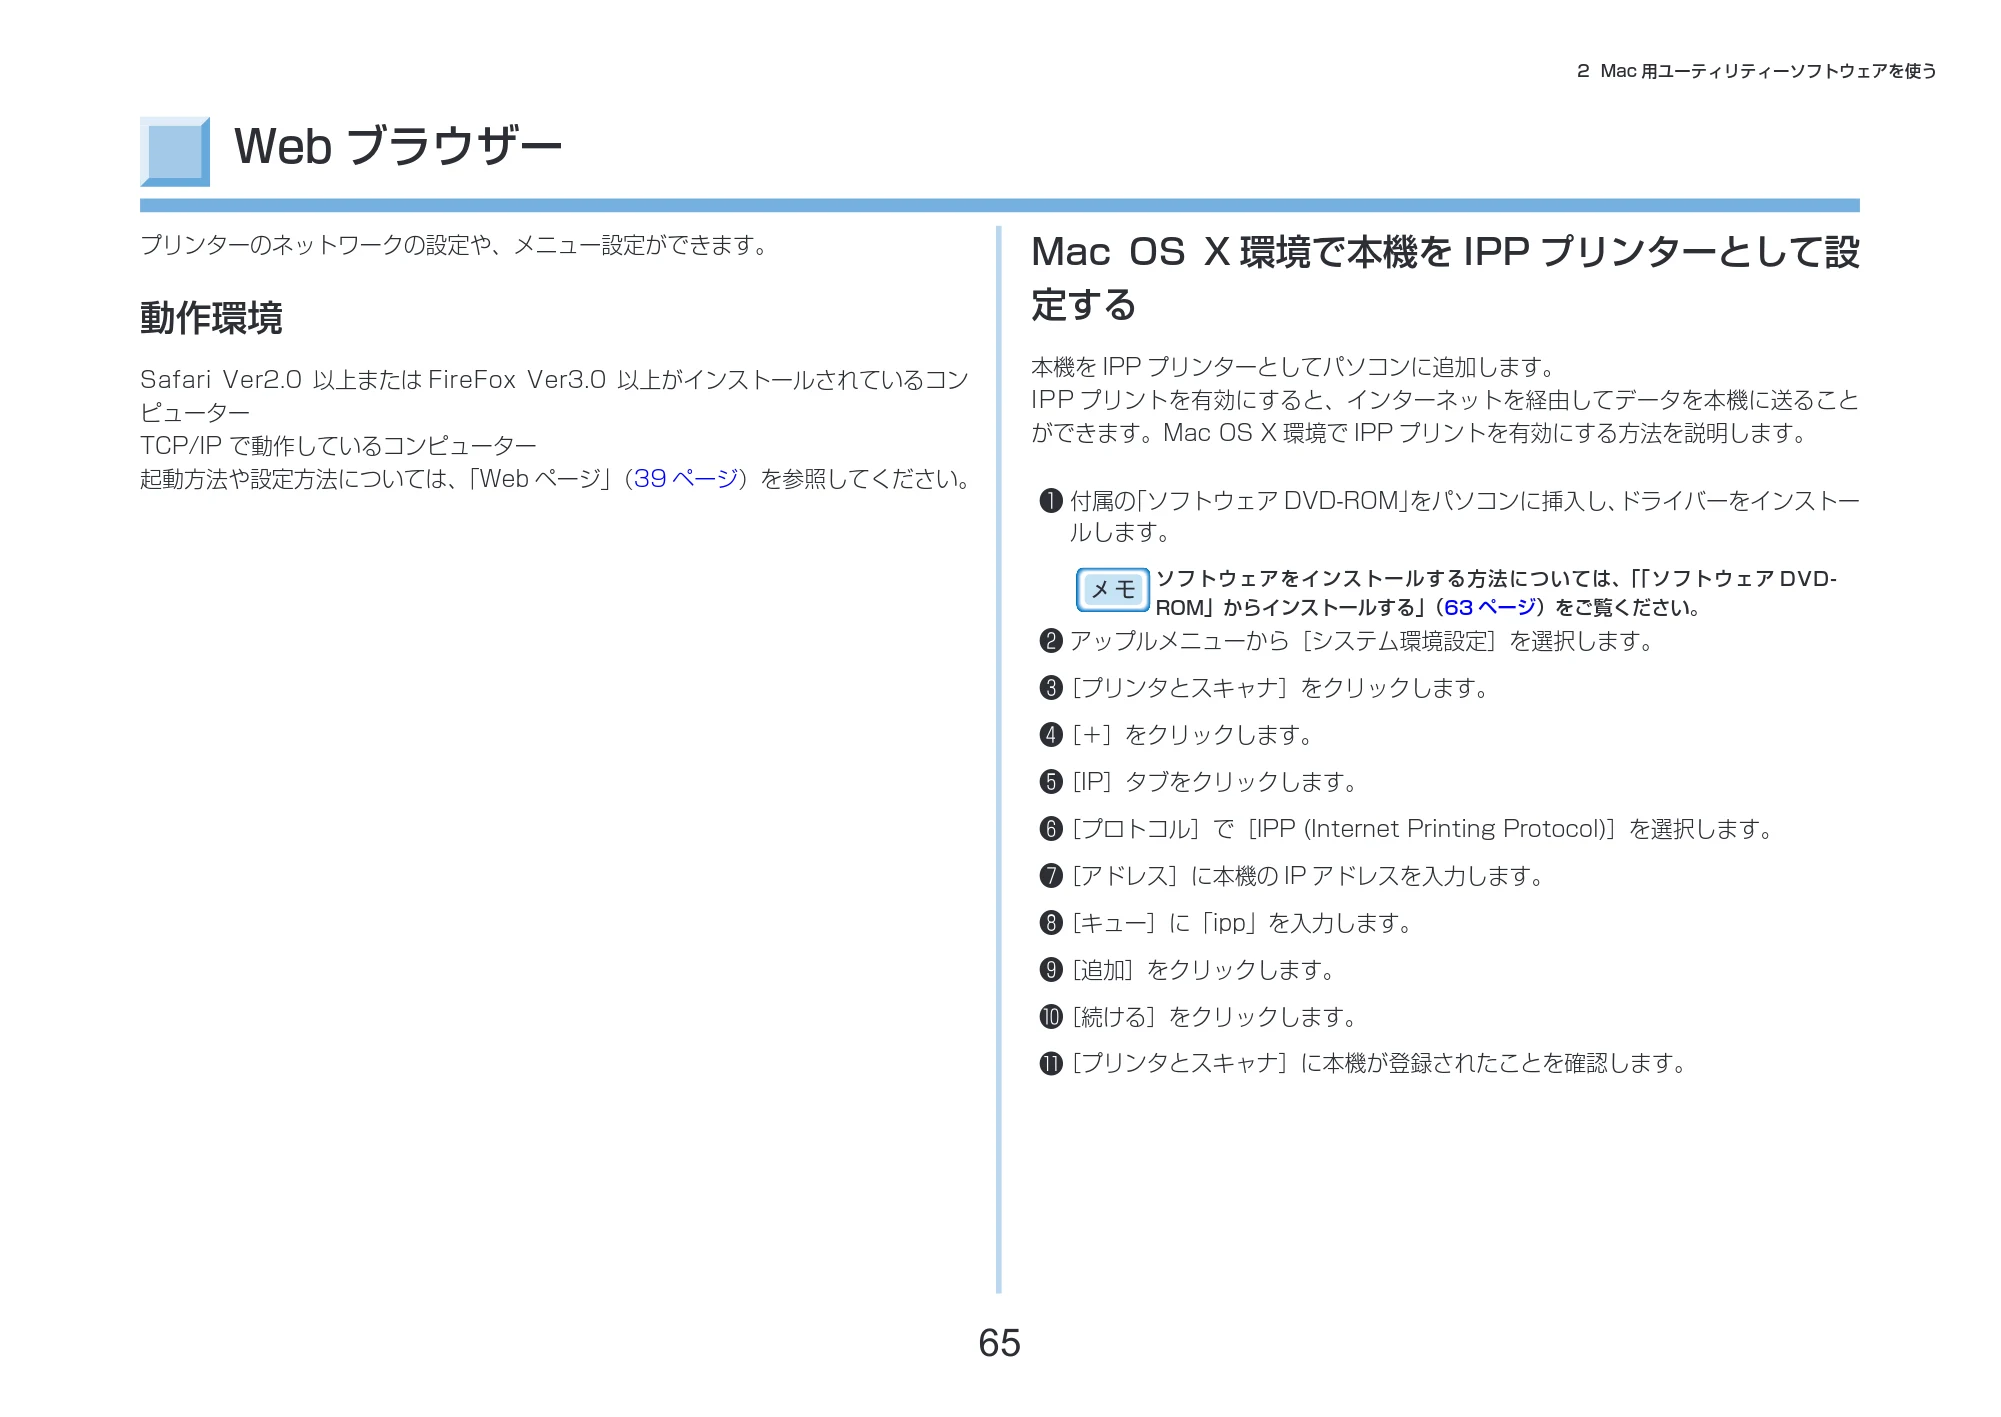Click the header text Mac 用ユーティリティーソフトウェアを使う
The height and width of the screenshot is (1417, 2001).
[1768, 71]
